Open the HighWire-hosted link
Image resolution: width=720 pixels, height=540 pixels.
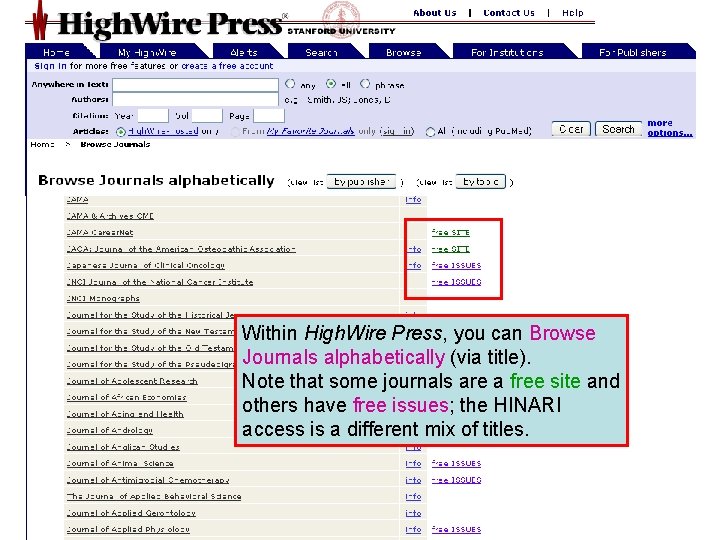click(163, 131)
